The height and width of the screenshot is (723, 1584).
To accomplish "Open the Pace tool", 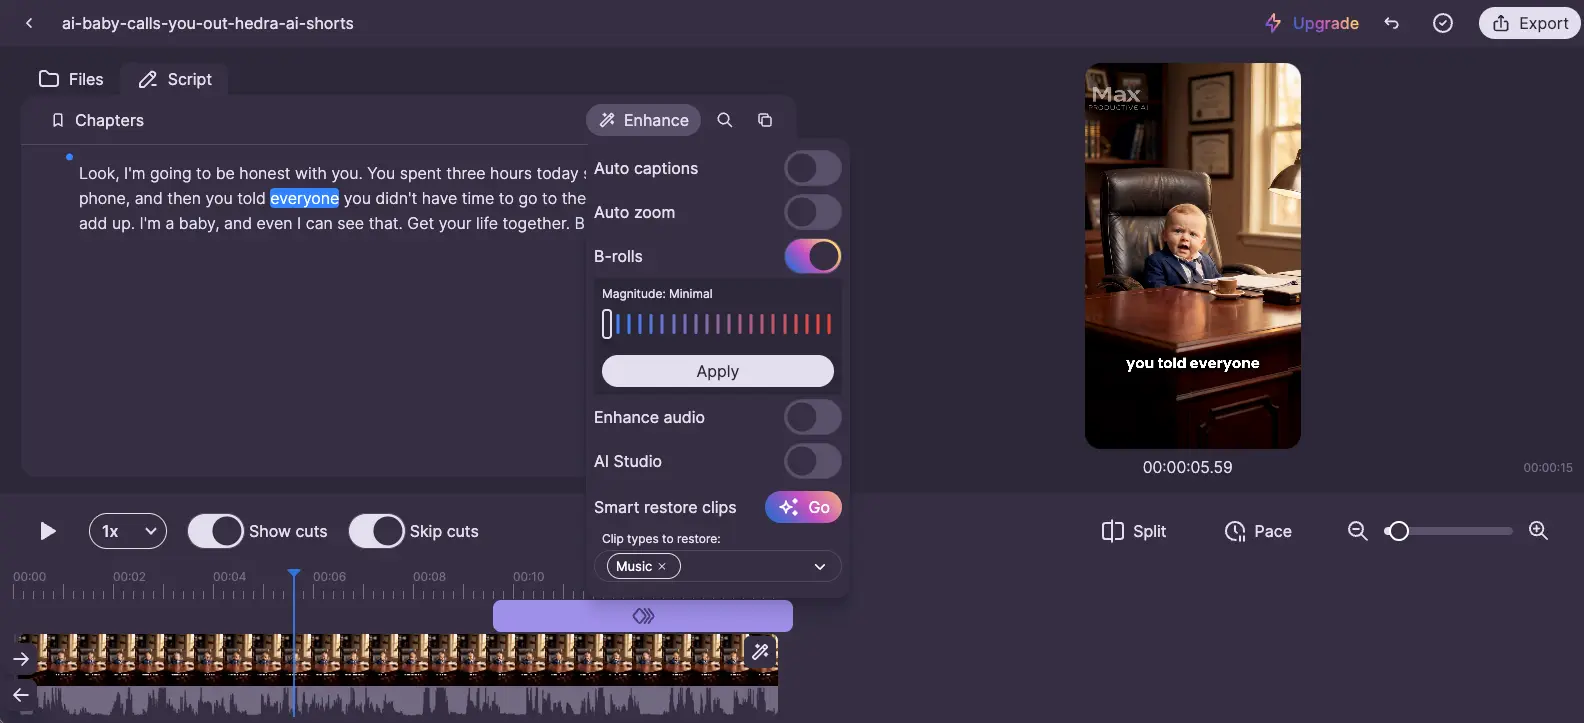I will pos(1258,531).
